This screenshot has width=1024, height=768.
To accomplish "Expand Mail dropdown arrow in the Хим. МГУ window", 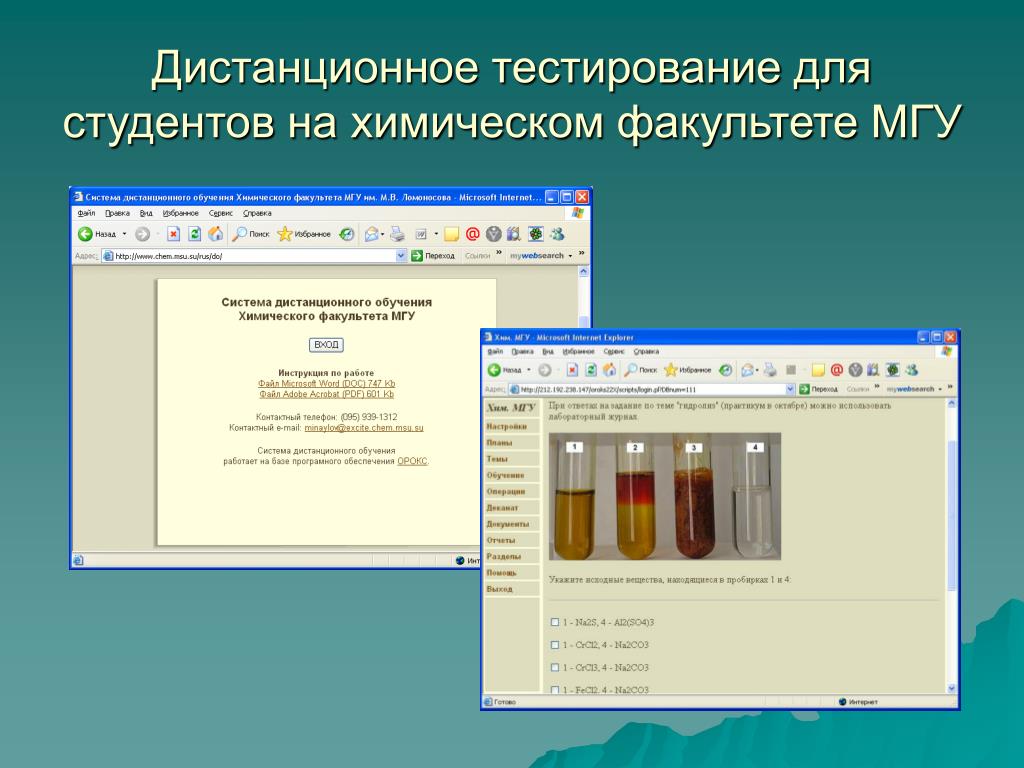I will pos(757,370).
